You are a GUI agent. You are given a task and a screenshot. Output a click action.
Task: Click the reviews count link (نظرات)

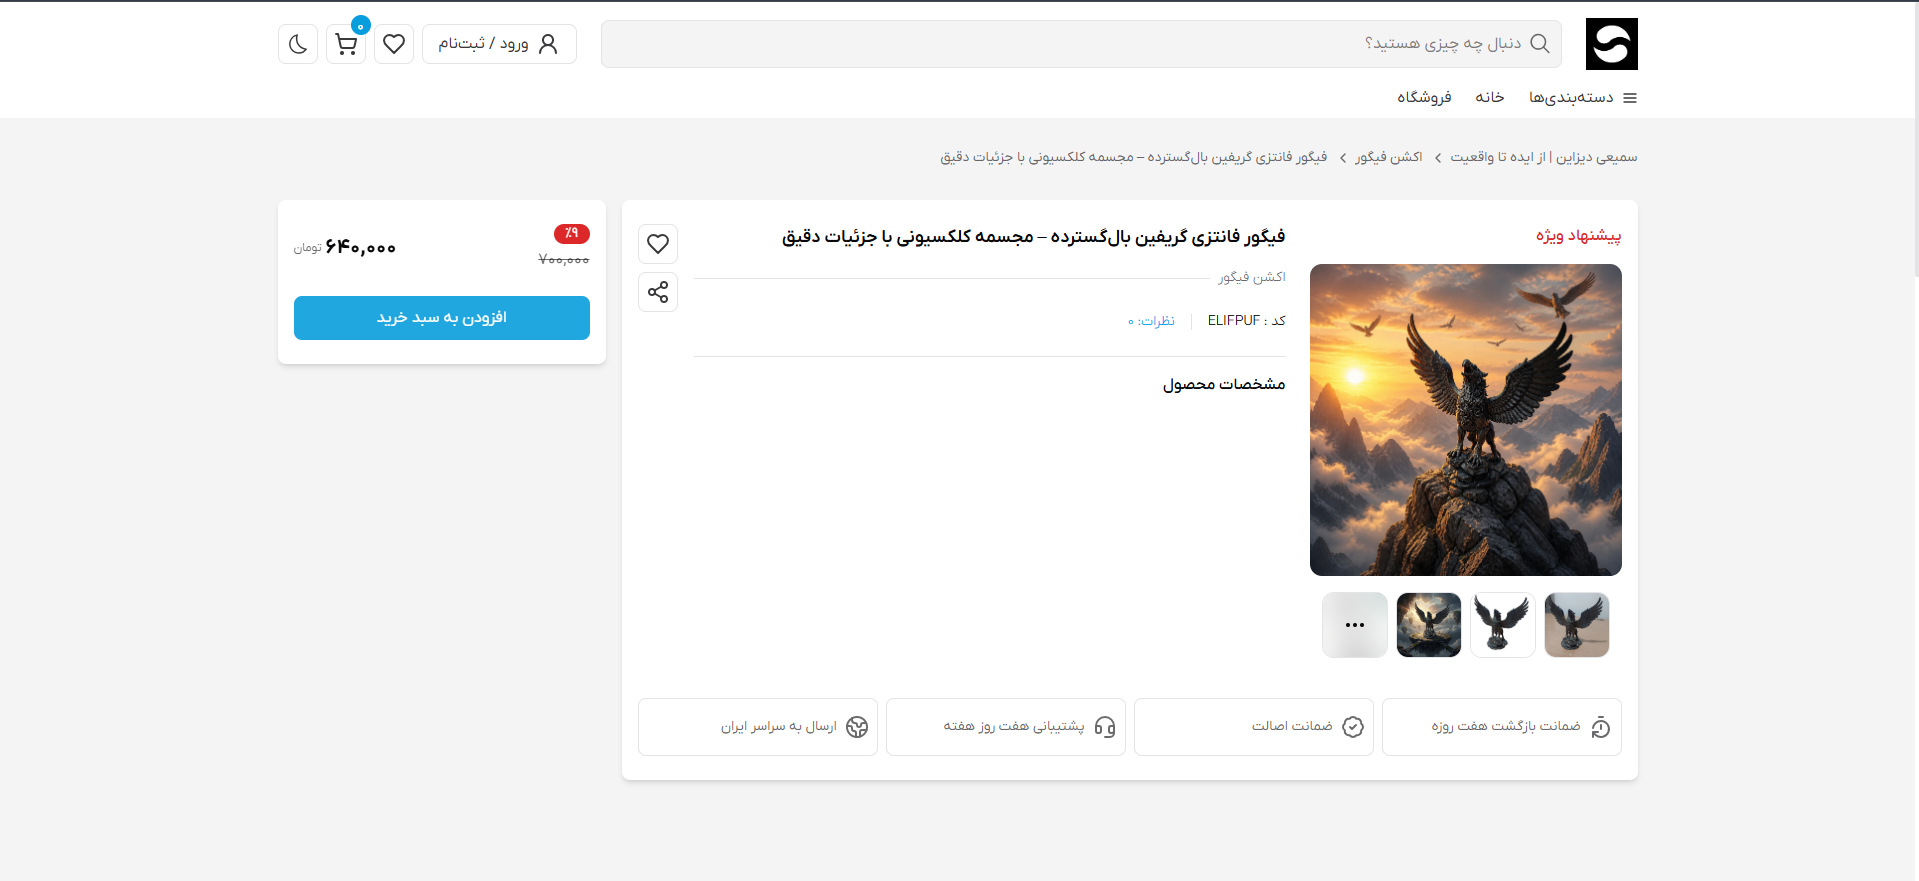coord(1151,321)
